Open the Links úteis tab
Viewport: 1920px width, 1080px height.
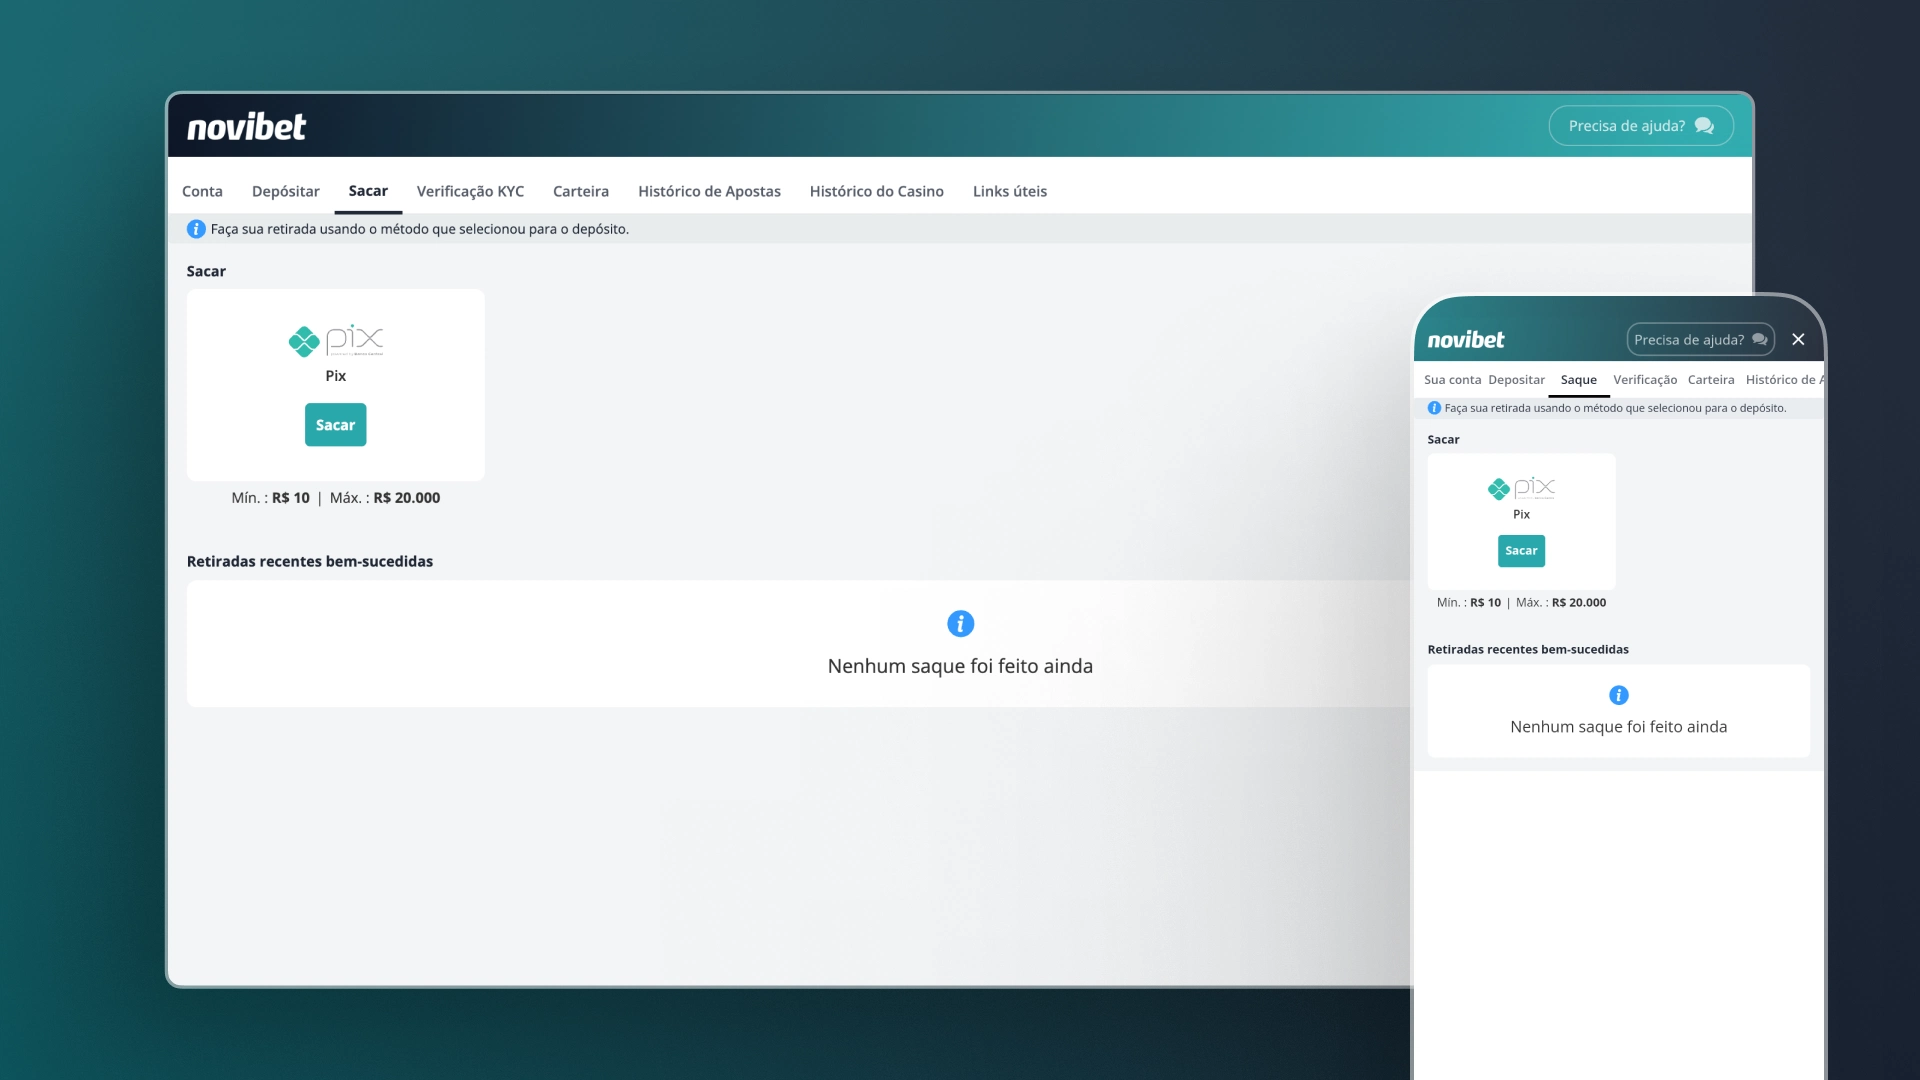click(x=1010, y=191)
